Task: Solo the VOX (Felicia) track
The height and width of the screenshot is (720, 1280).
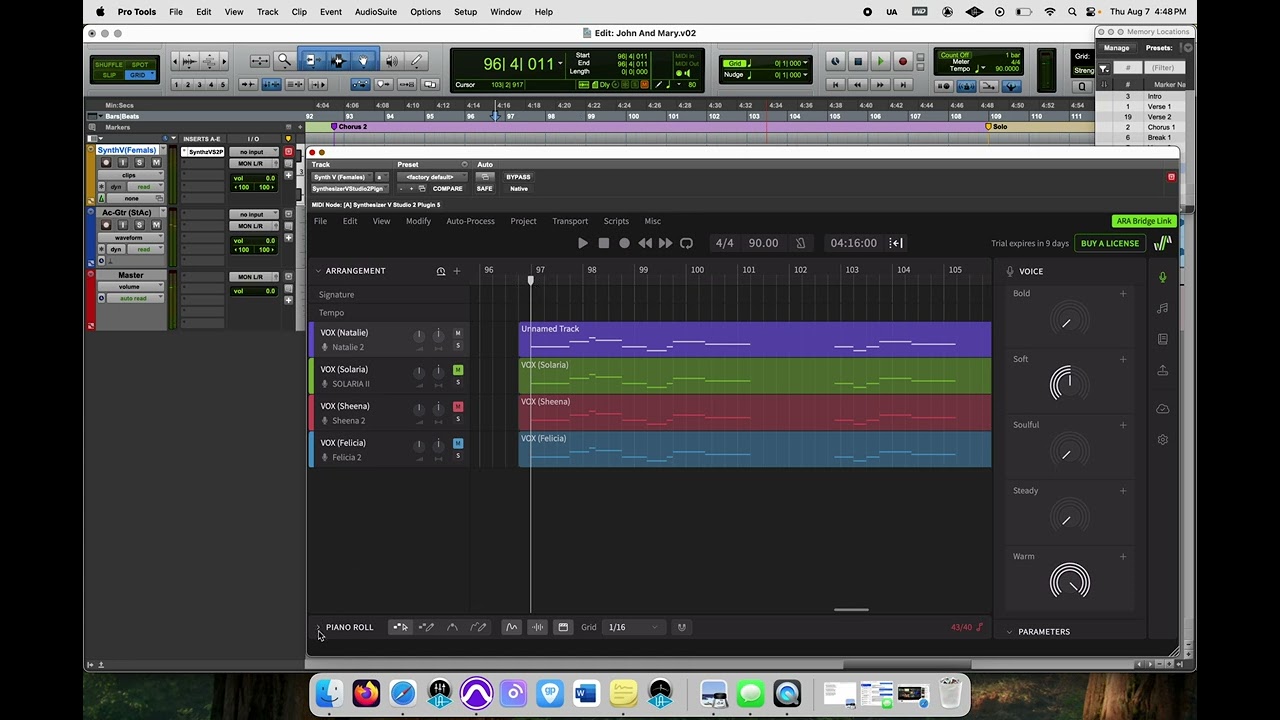Action: tap(458, 456)
